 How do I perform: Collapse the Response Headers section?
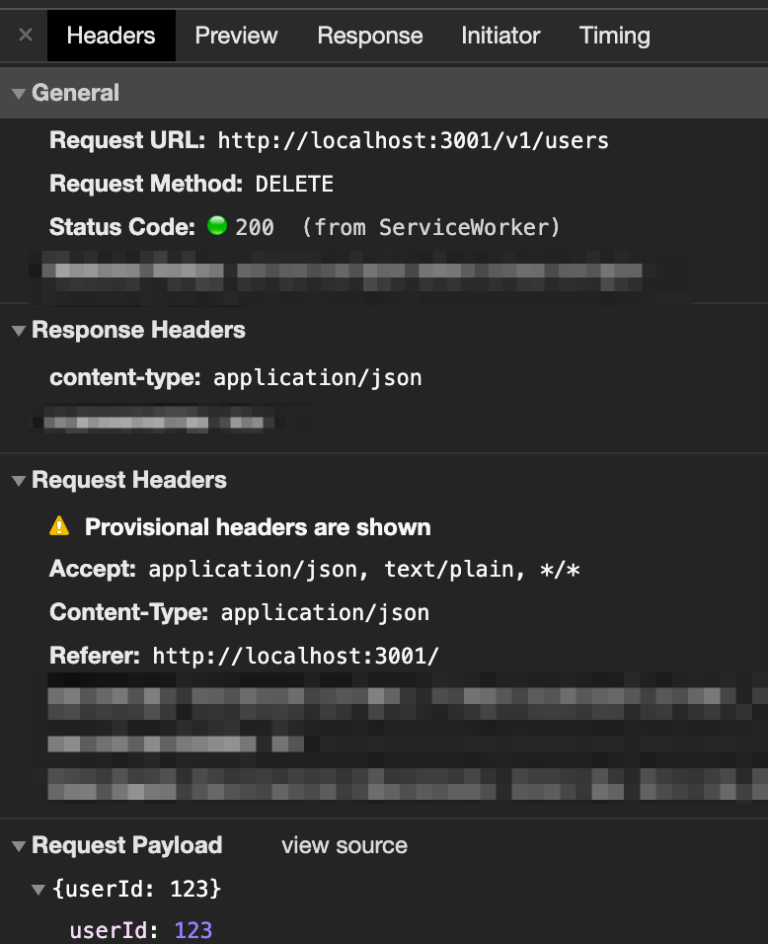click(x=20, y=330)
